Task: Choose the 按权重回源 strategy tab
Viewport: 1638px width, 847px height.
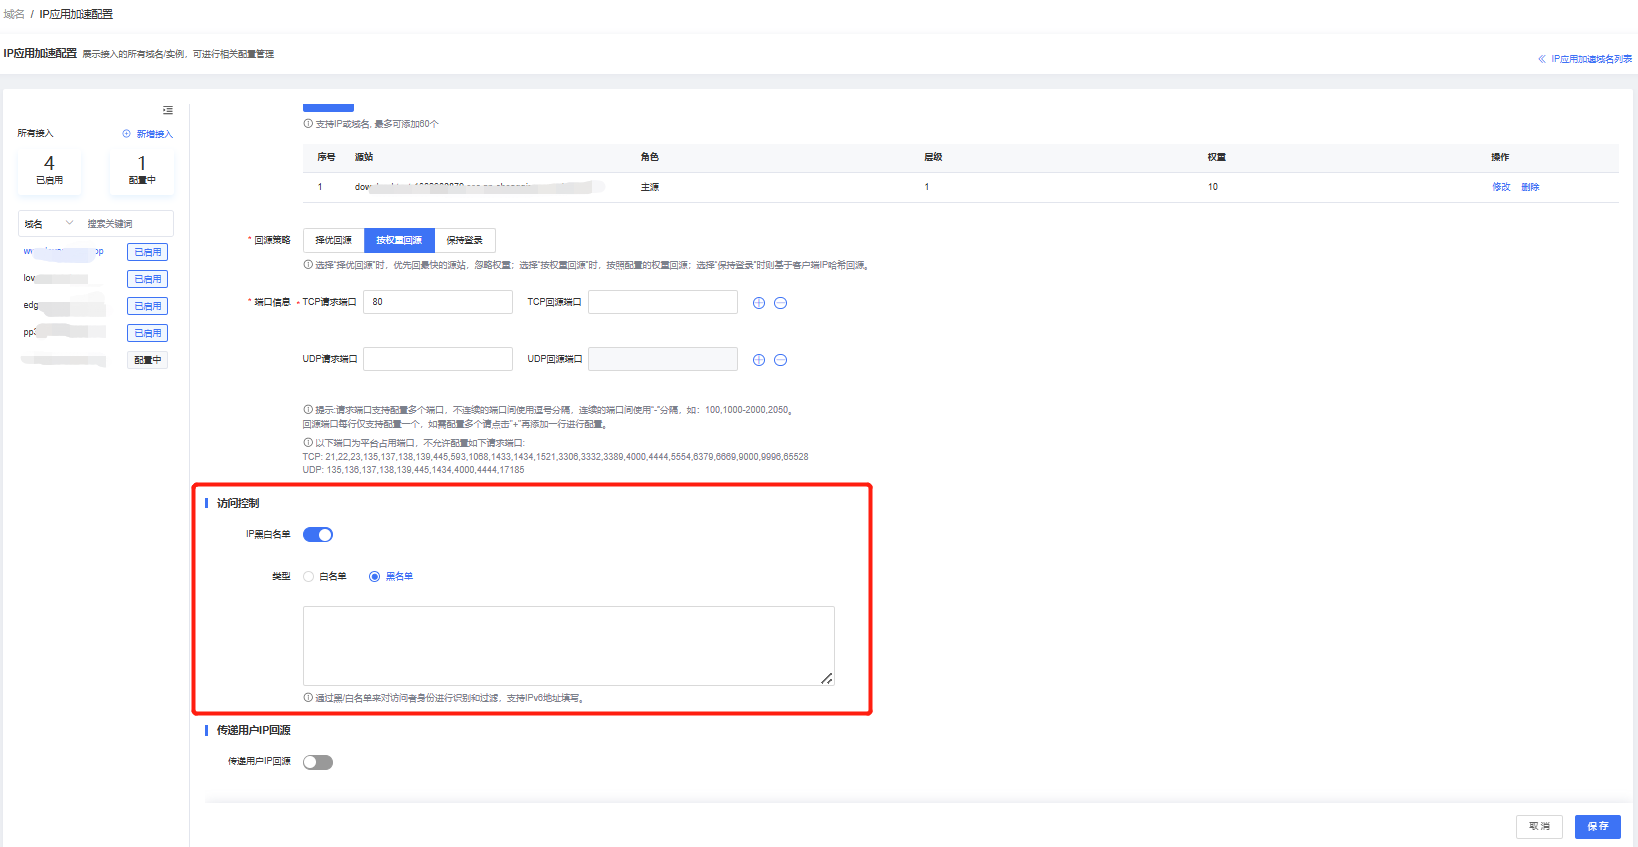Action: (x=399, y=240)
